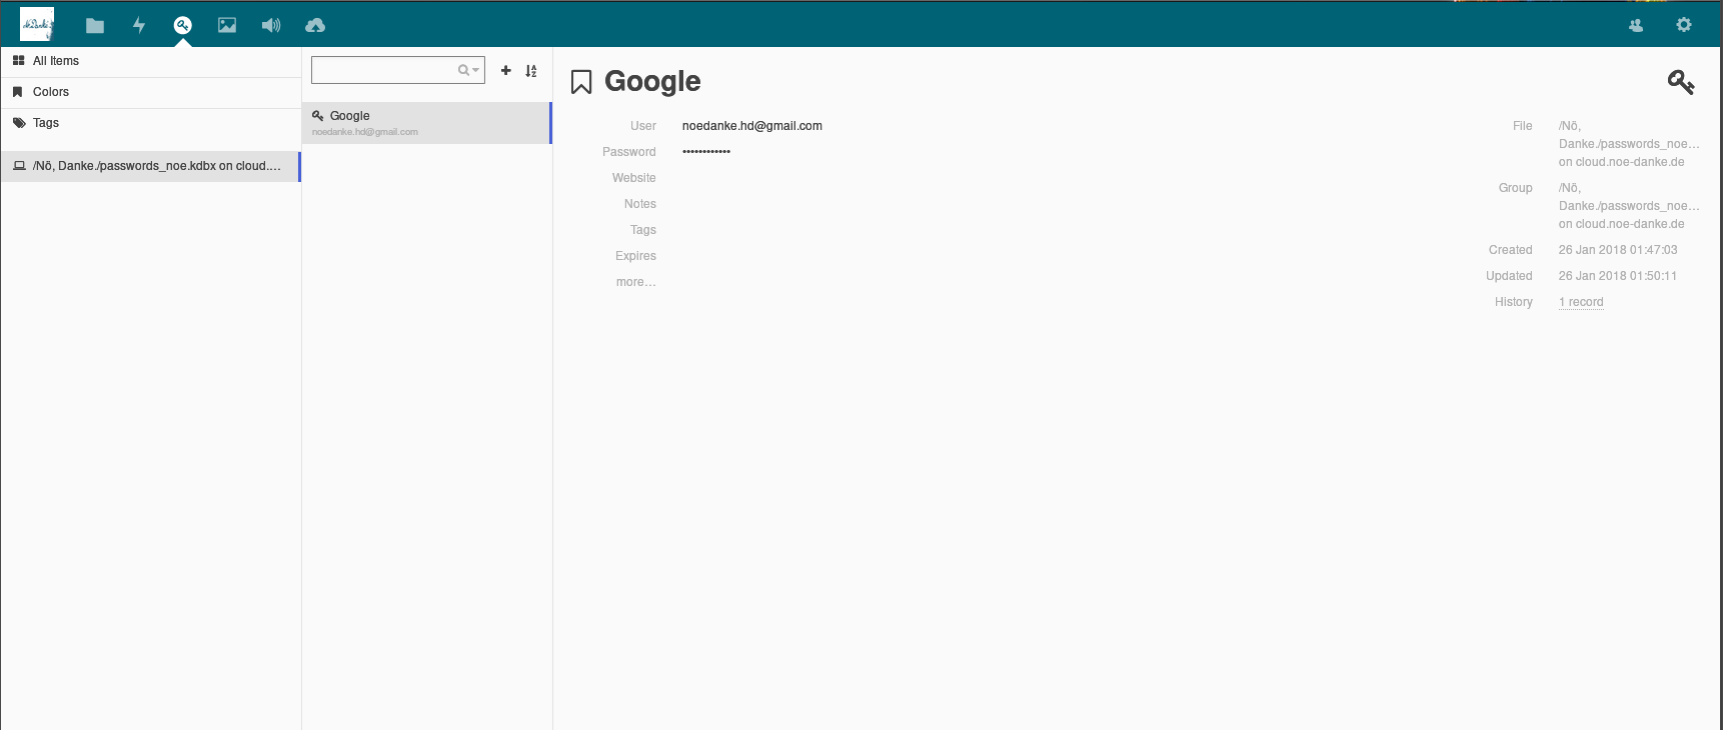Open the 1 record history link

tap(1580, 302)
